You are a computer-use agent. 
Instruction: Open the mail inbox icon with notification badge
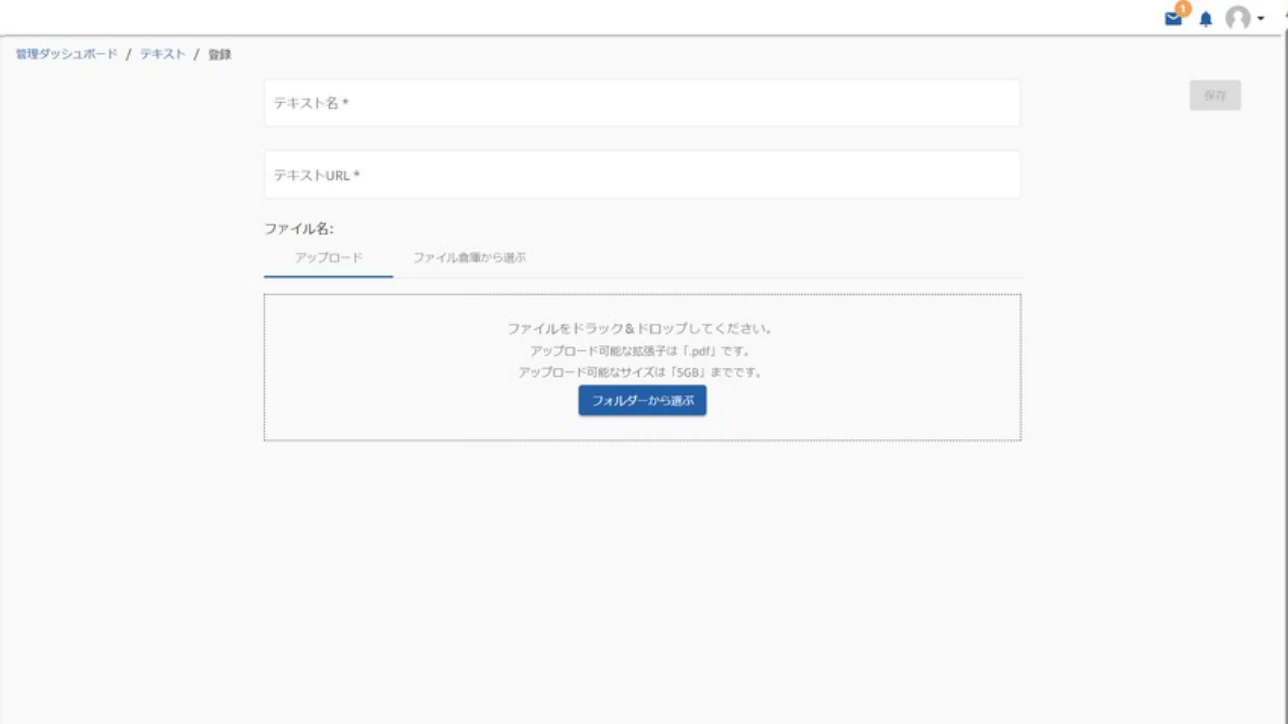pyautogui.click(x=1176, y=16)
